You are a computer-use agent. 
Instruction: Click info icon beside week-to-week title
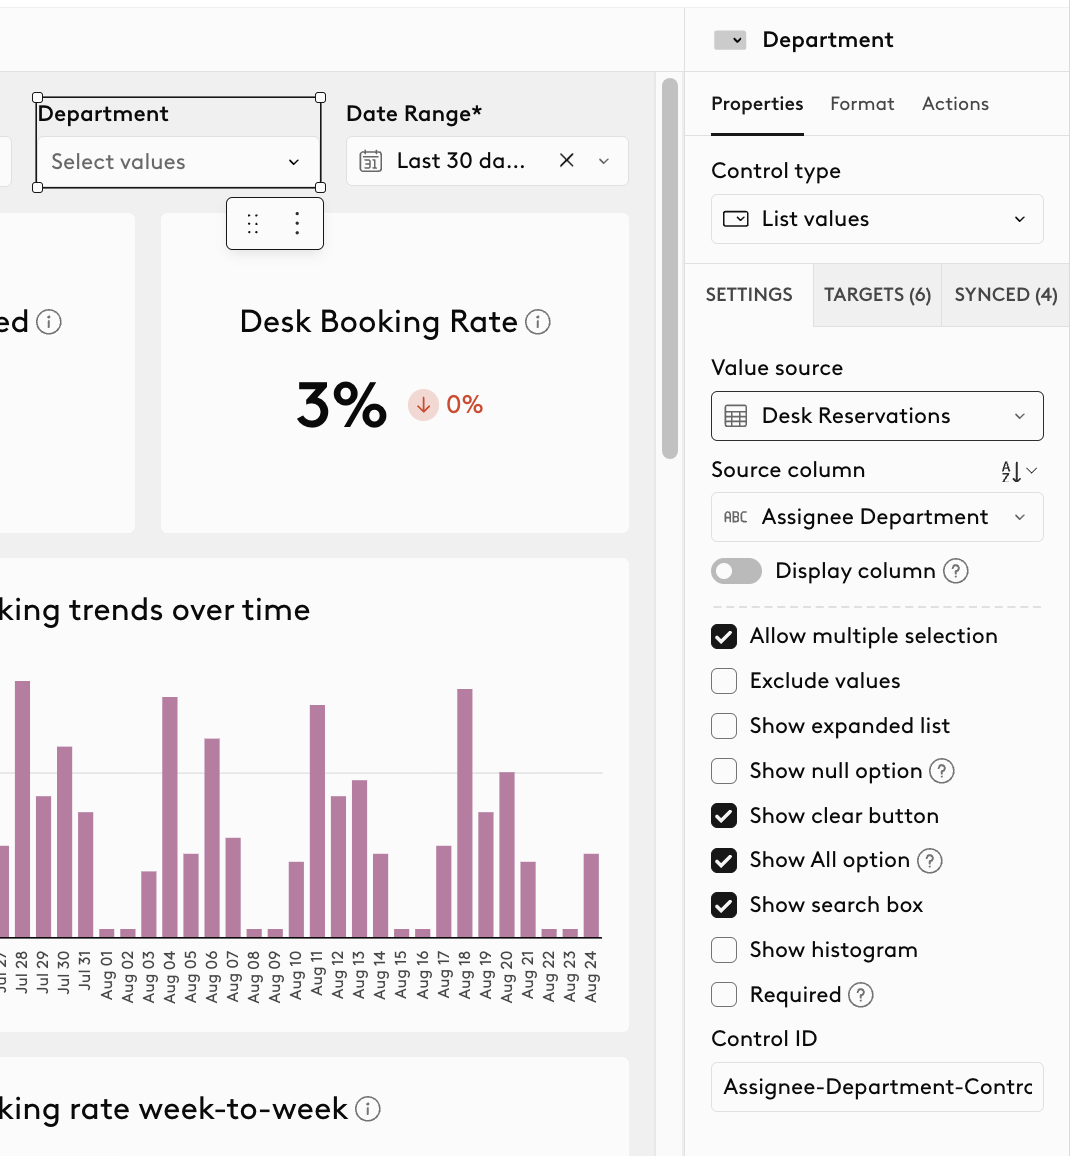[x=368, y=1109]
